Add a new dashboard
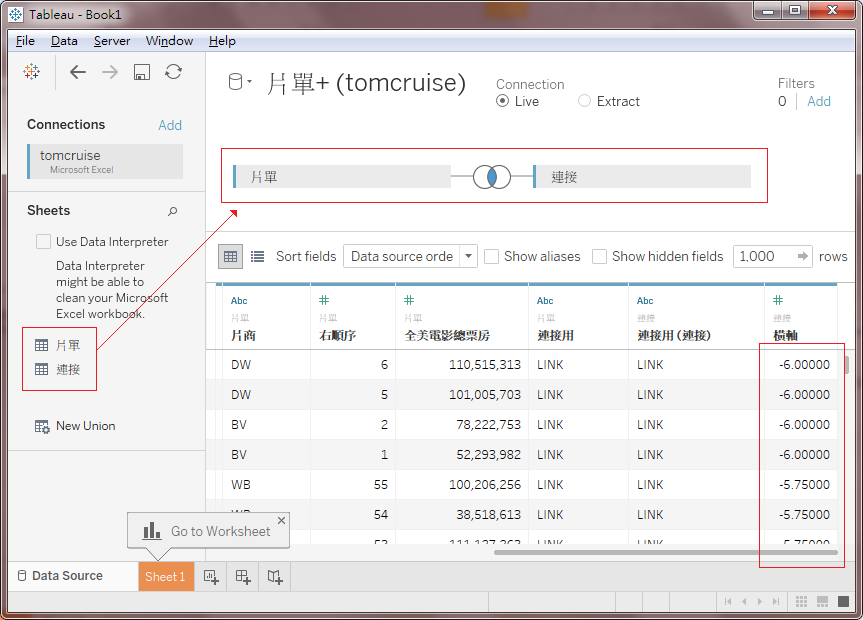Image resolution: width=863 pixels, height=620 pixels. [x=243, y=577]
